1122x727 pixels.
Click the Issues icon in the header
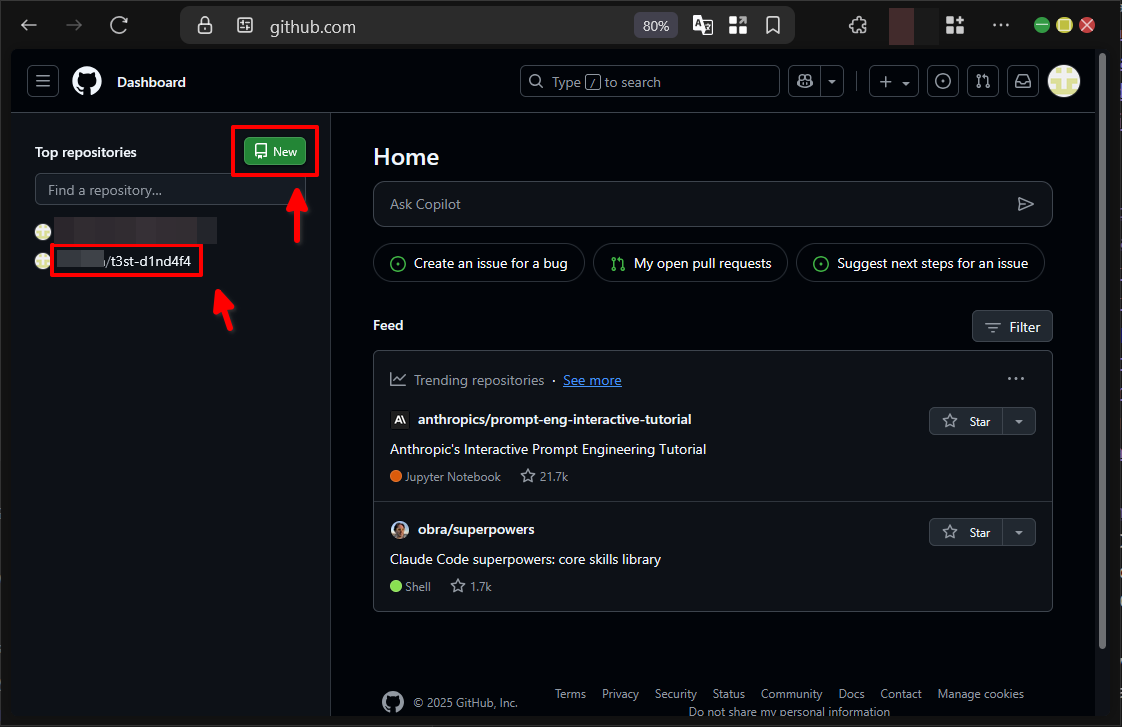(x=943, y=81)
